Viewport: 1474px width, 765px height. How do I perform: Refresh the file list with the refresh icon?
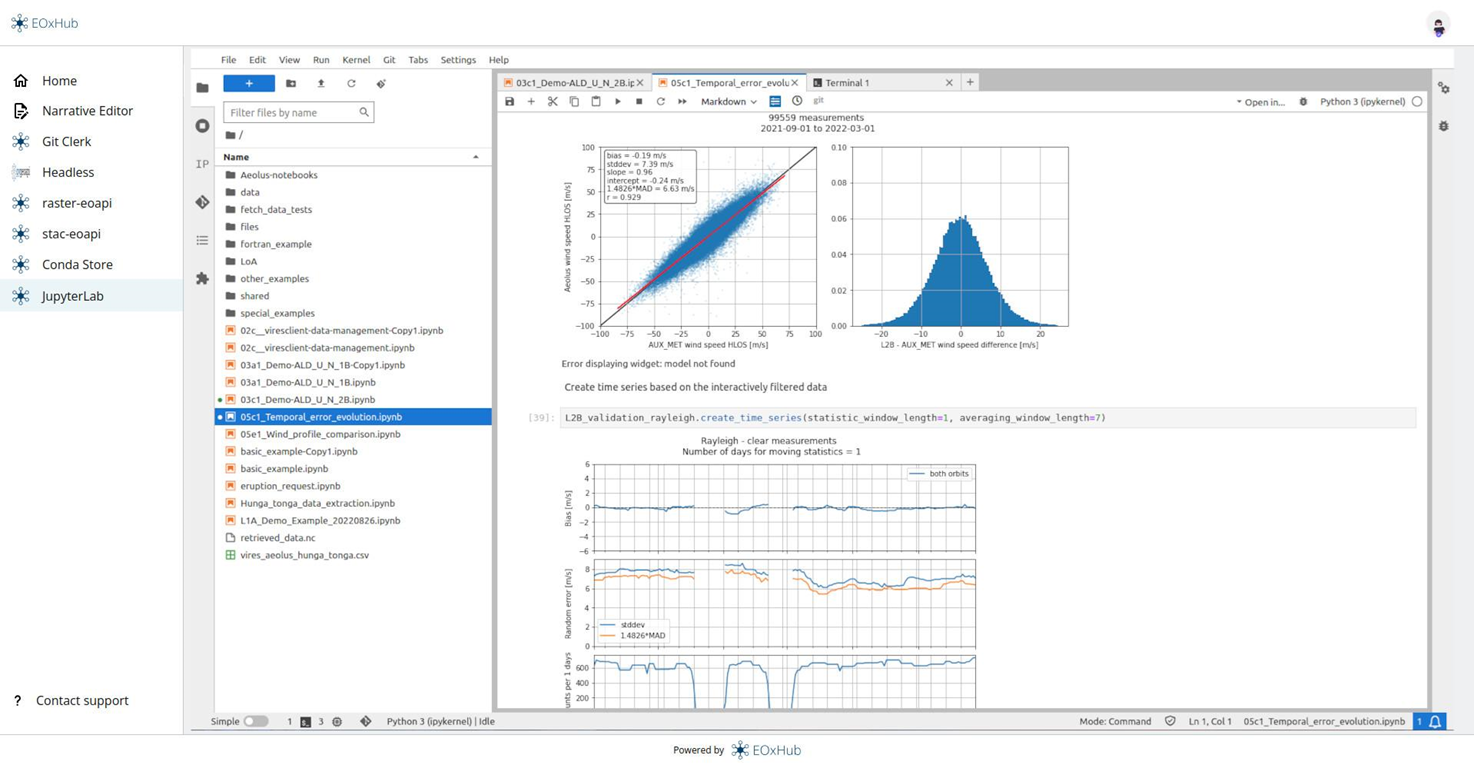(x=350, y=83)
